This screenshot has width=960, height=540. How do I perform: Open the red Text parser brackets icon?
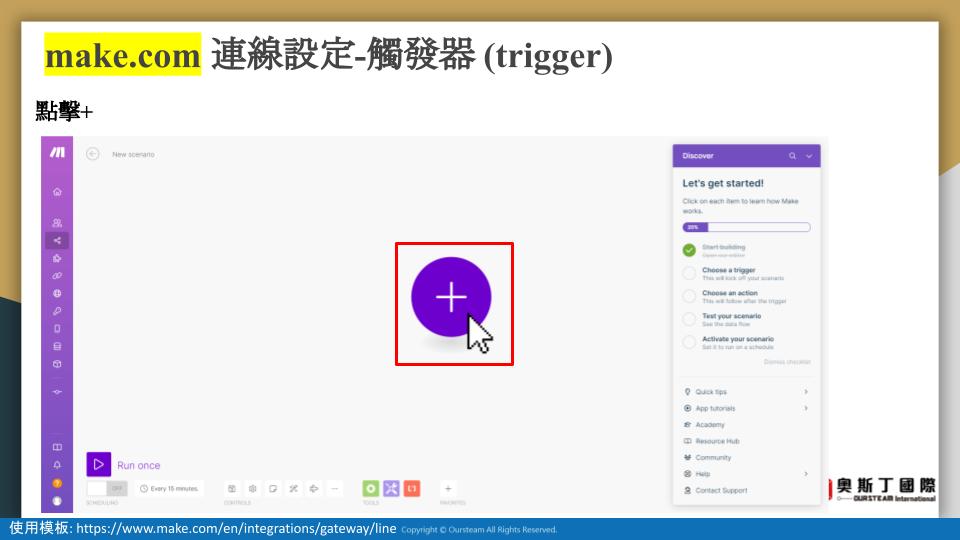click(412, 488)
